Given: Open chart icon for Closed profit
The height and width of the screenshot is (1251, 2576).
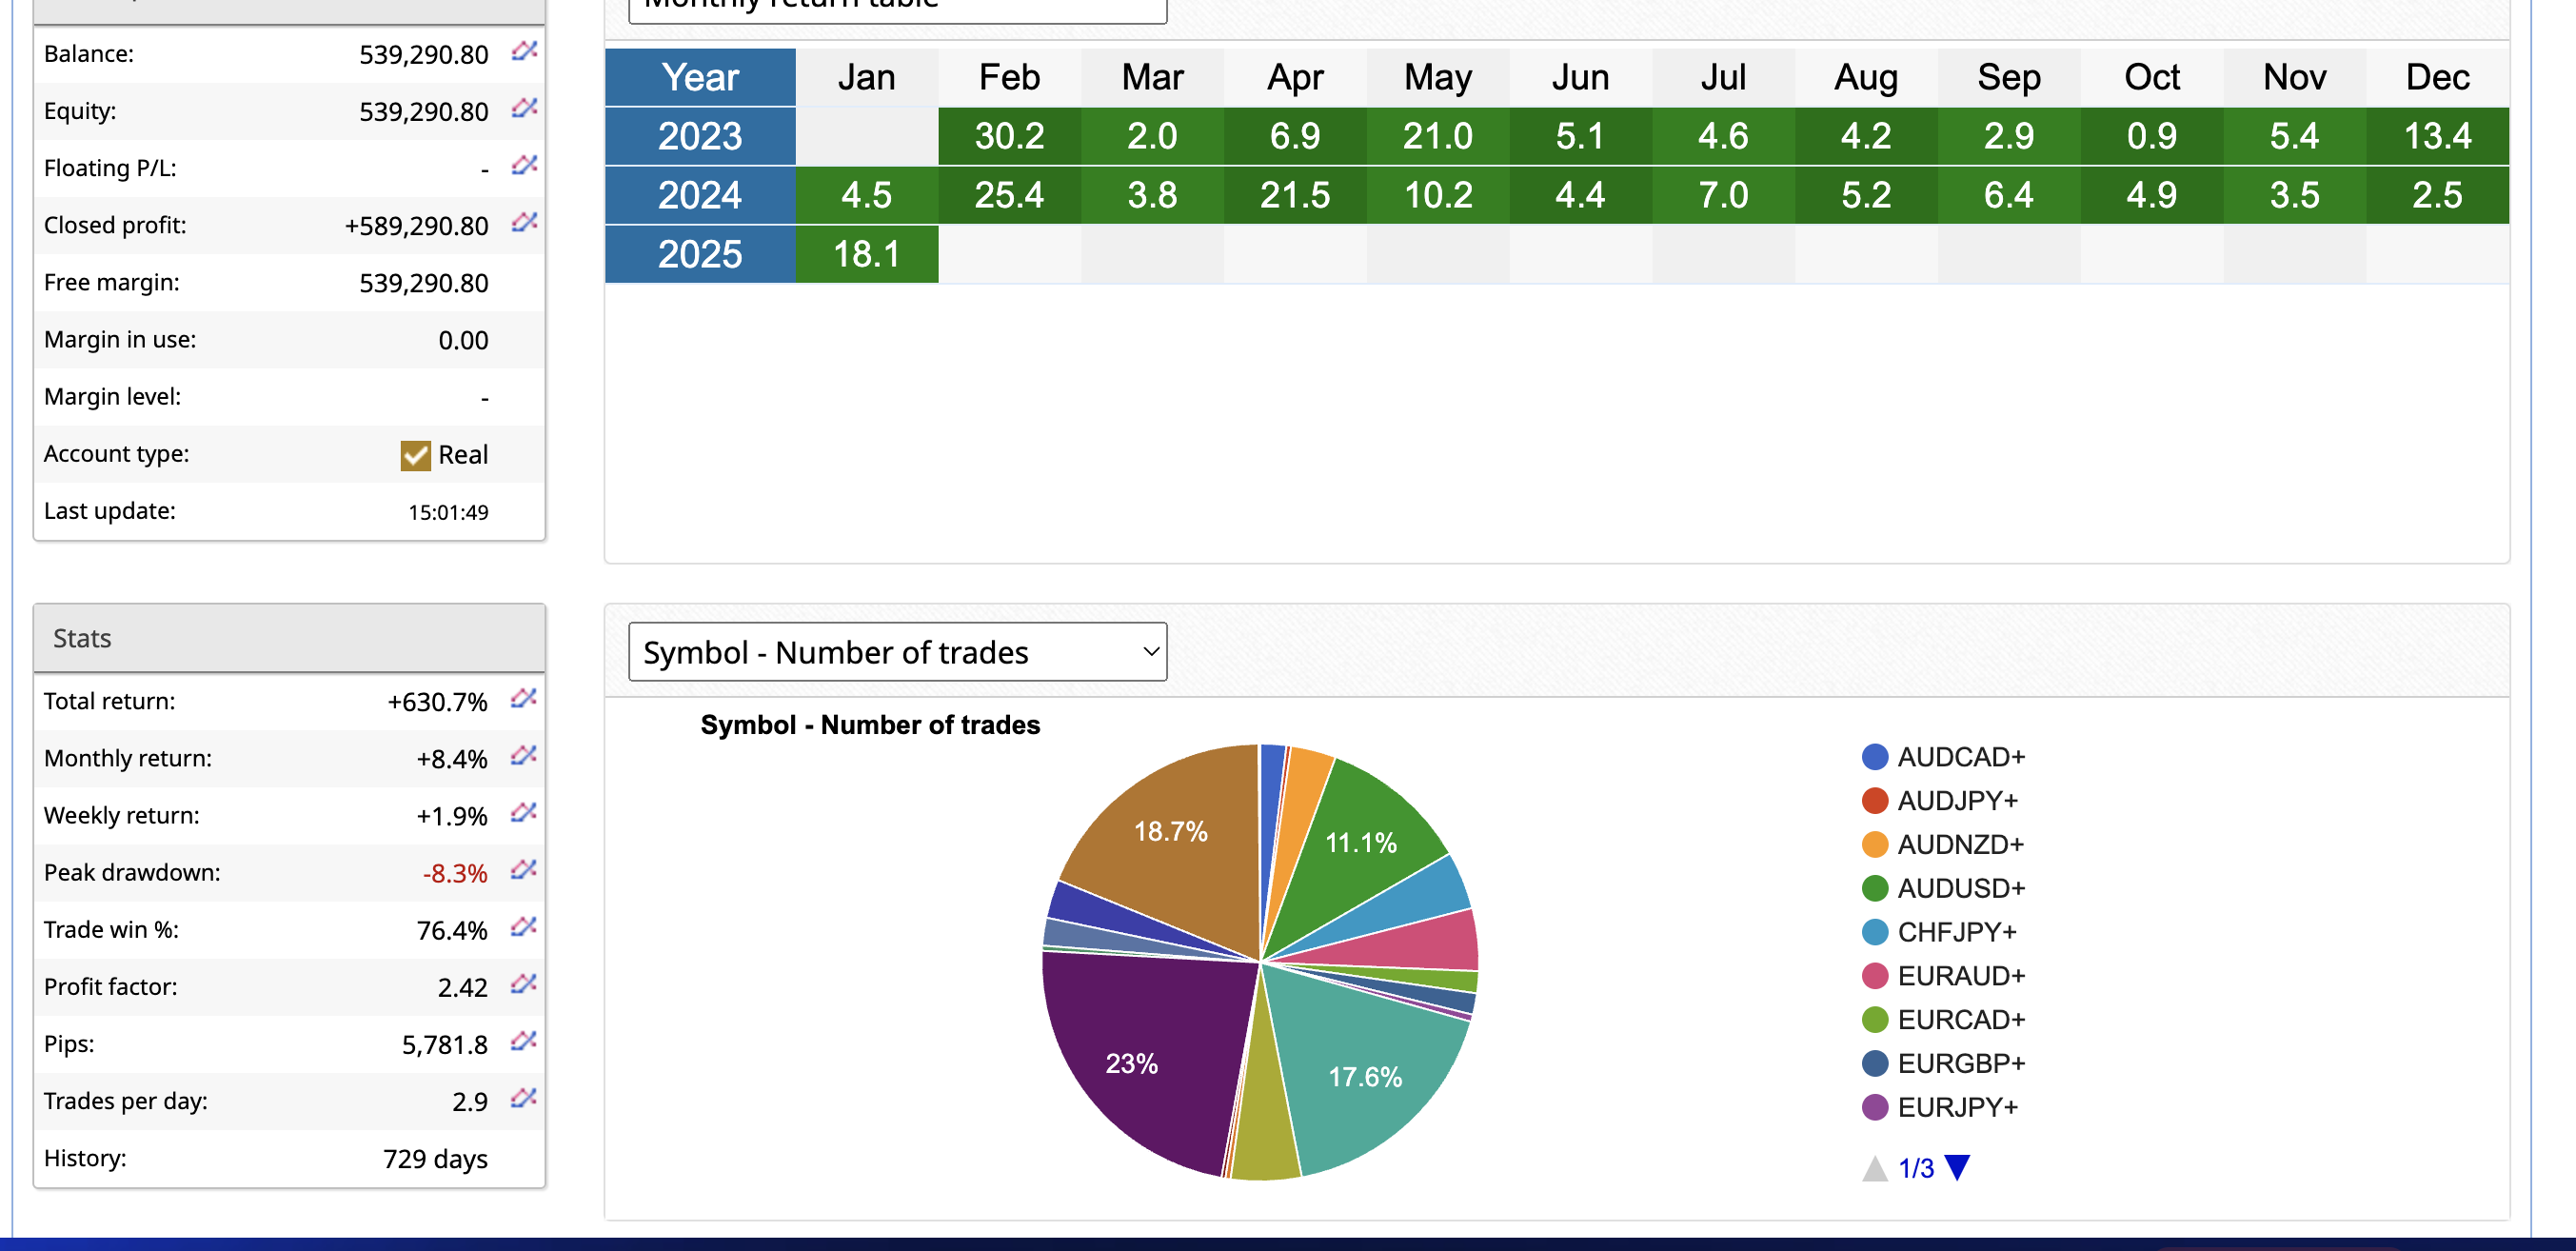Looking at the screenshot, I should coord(524,222).
